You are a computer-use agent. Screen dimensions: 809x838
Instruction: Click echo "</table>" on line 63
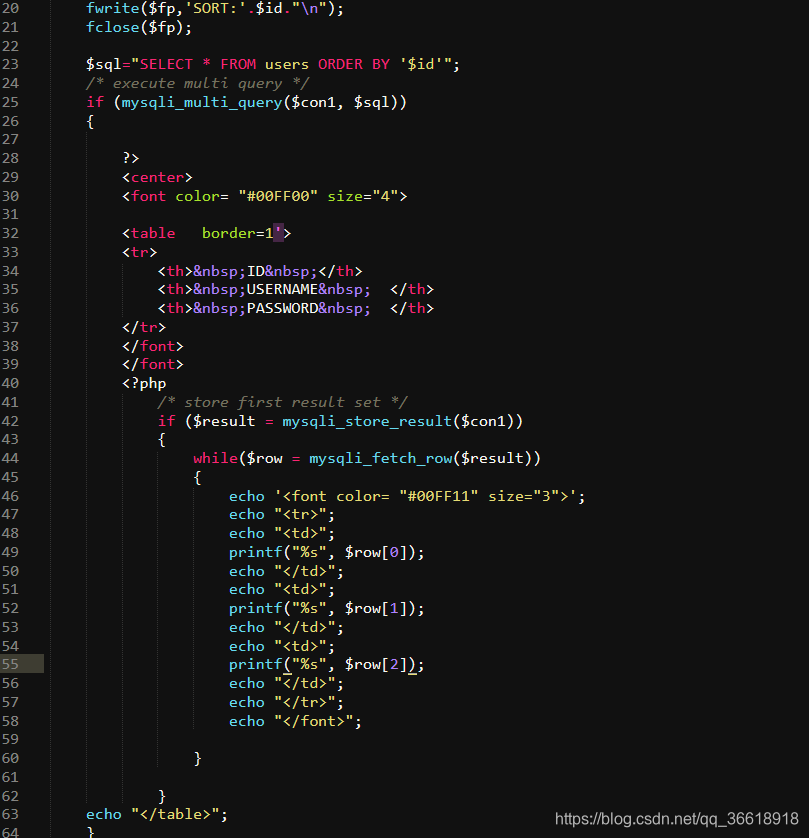pyautogui.click(x=157, y=814)
